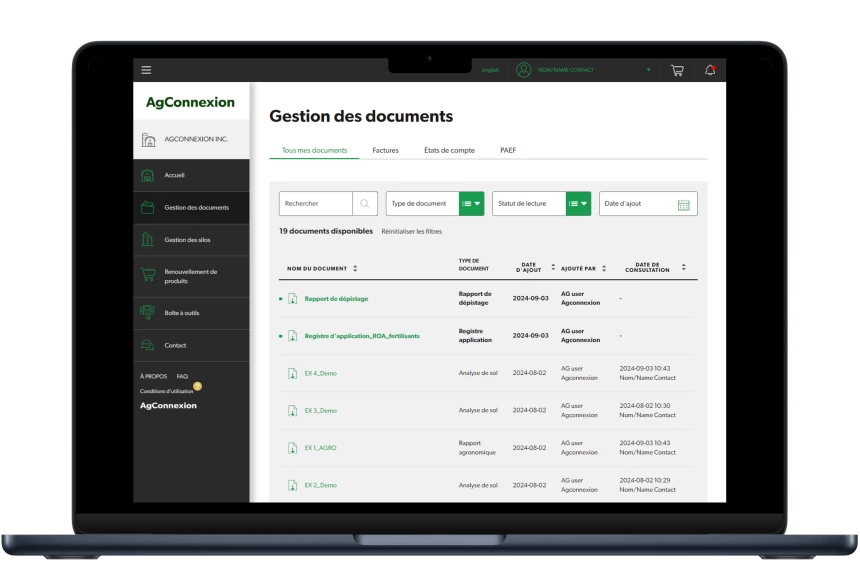Click download icon for EX 4_Demo

tap(293, 373)
